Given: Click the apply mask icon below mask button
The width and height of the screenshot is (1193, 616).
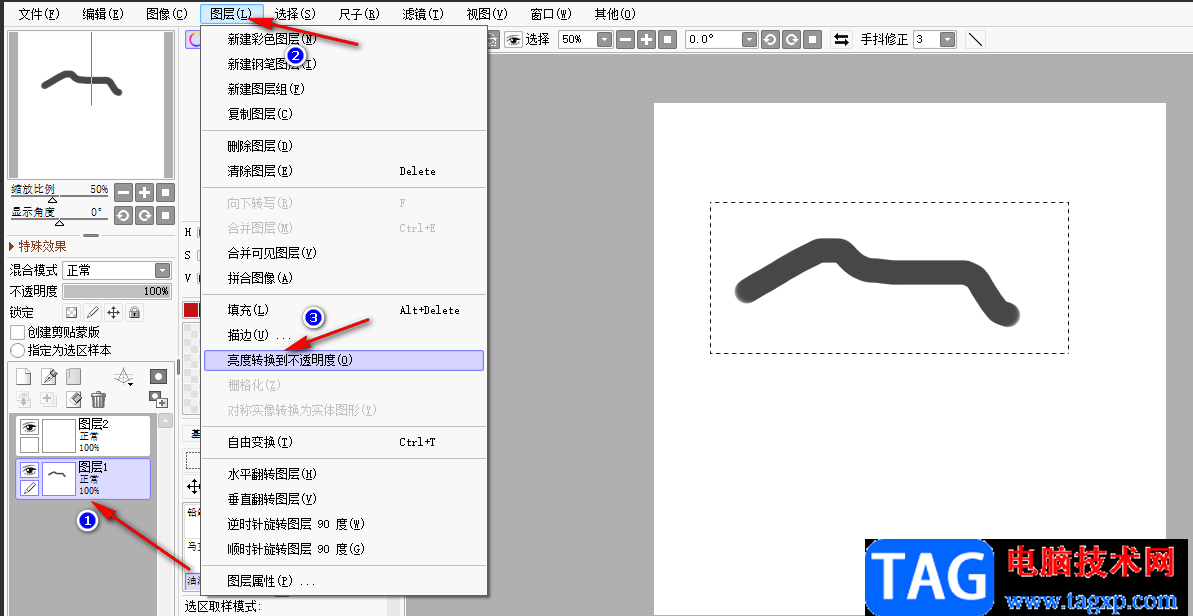Looking at the screenshot, I should [x=157, y=399].
